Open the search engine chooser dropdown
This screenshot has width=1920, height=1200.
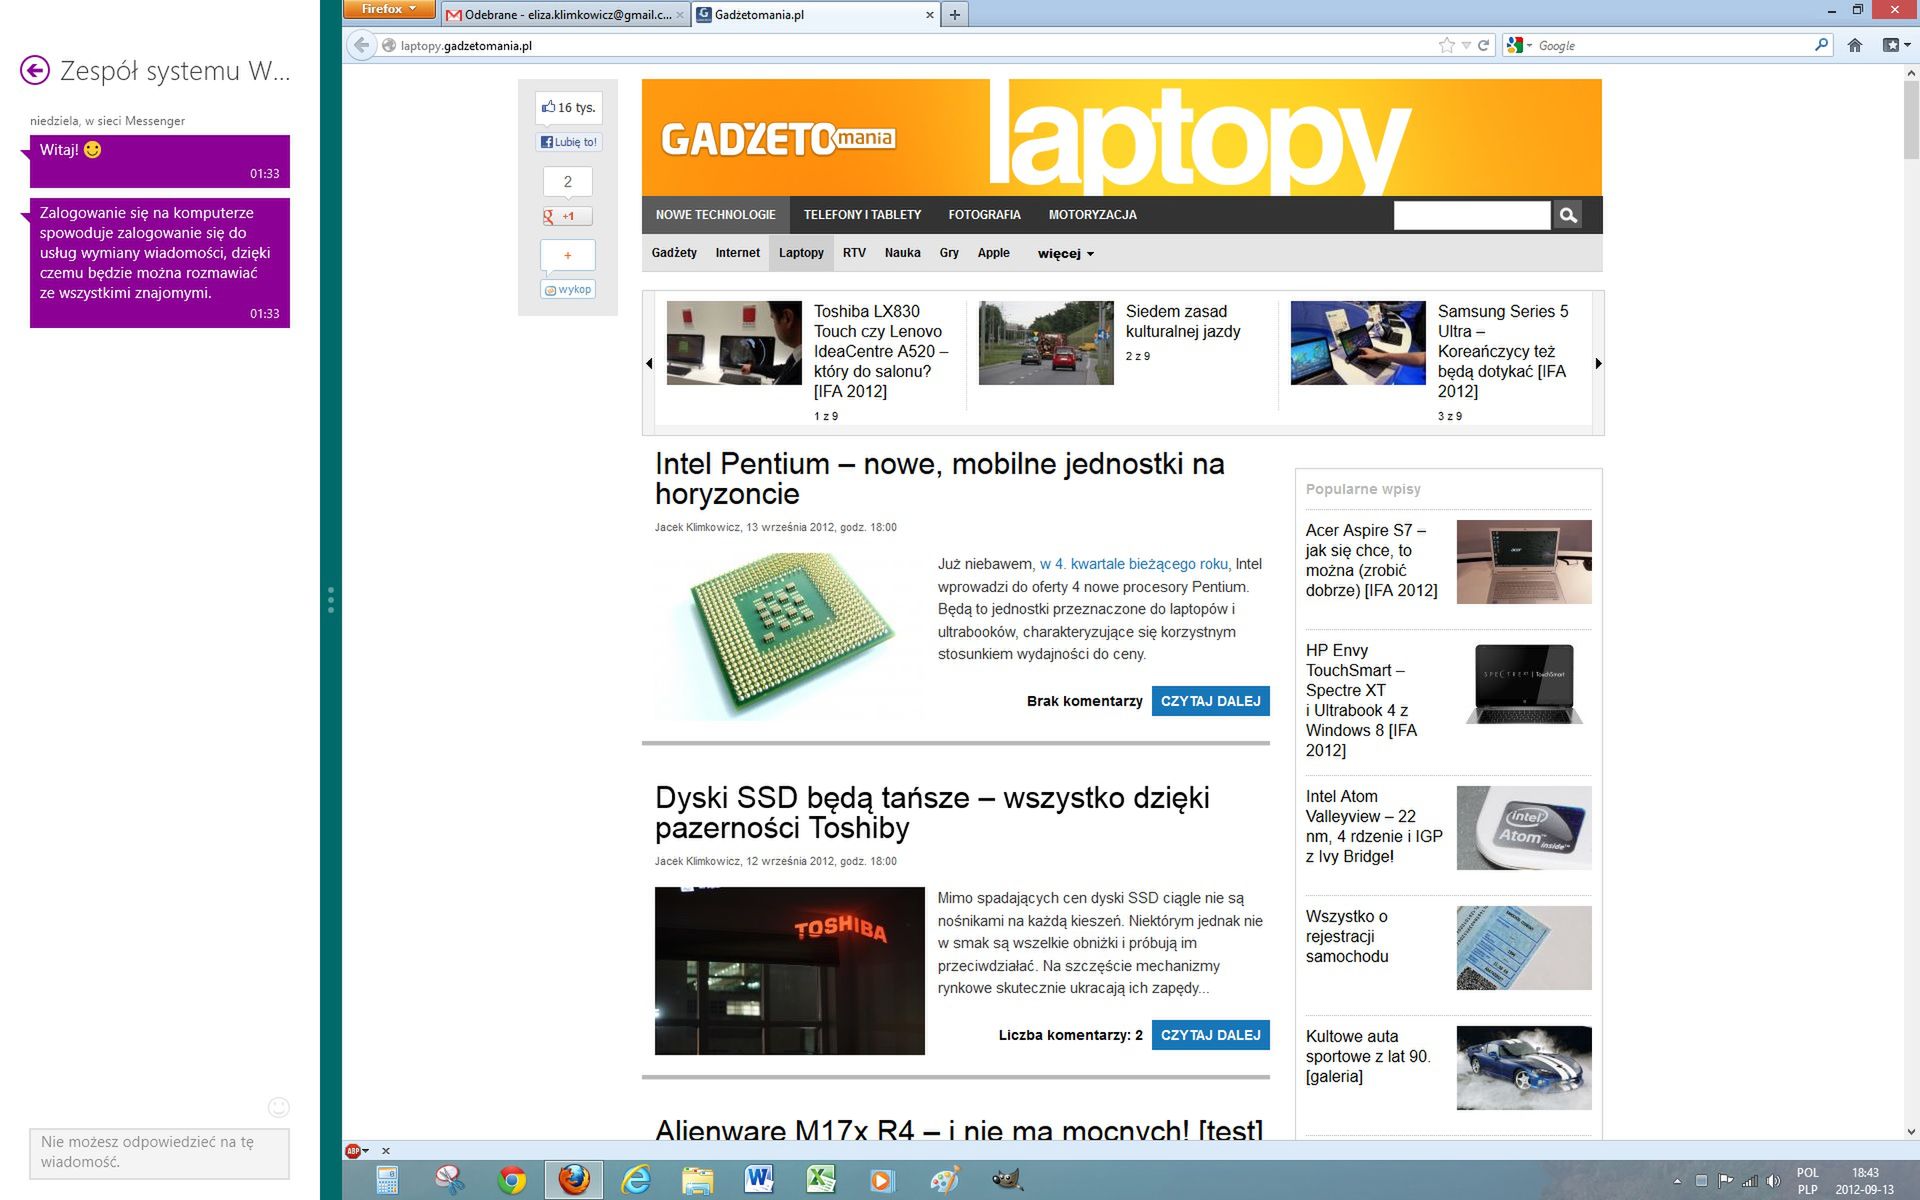click(1519, 45)
